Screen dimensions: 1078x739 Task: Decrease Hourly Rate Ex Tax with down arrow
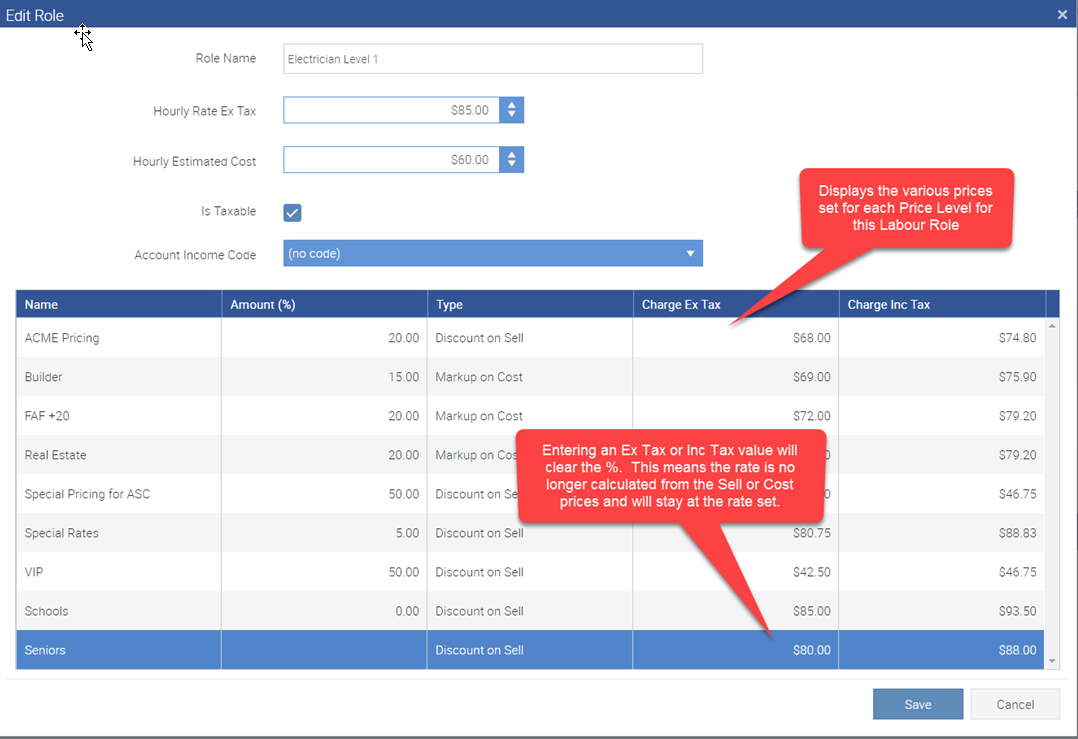(512, 116)
